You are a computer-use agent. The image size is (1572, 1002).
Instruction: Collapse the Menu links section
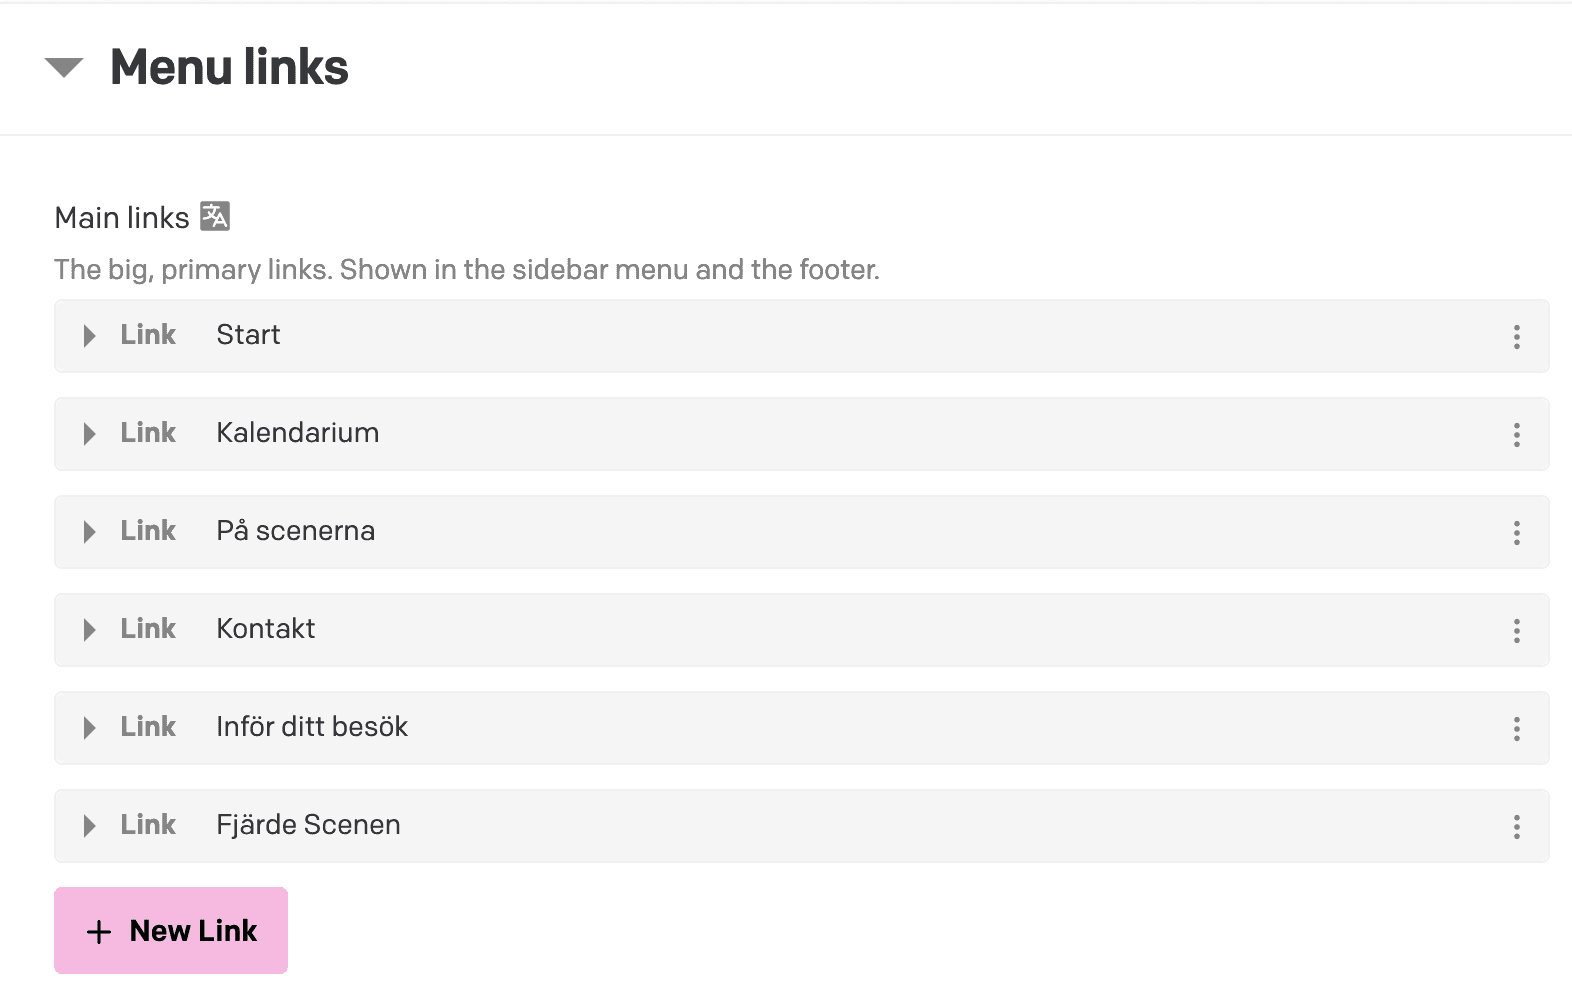(x=64, y=68)
